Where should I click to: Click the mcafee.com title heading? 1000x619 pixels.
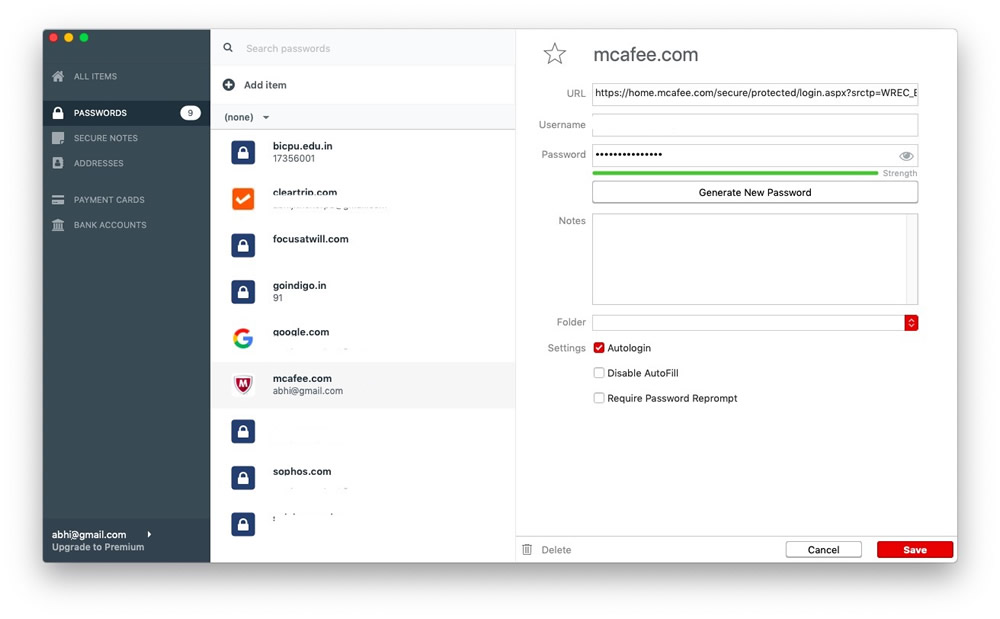(x=645, y=55)
